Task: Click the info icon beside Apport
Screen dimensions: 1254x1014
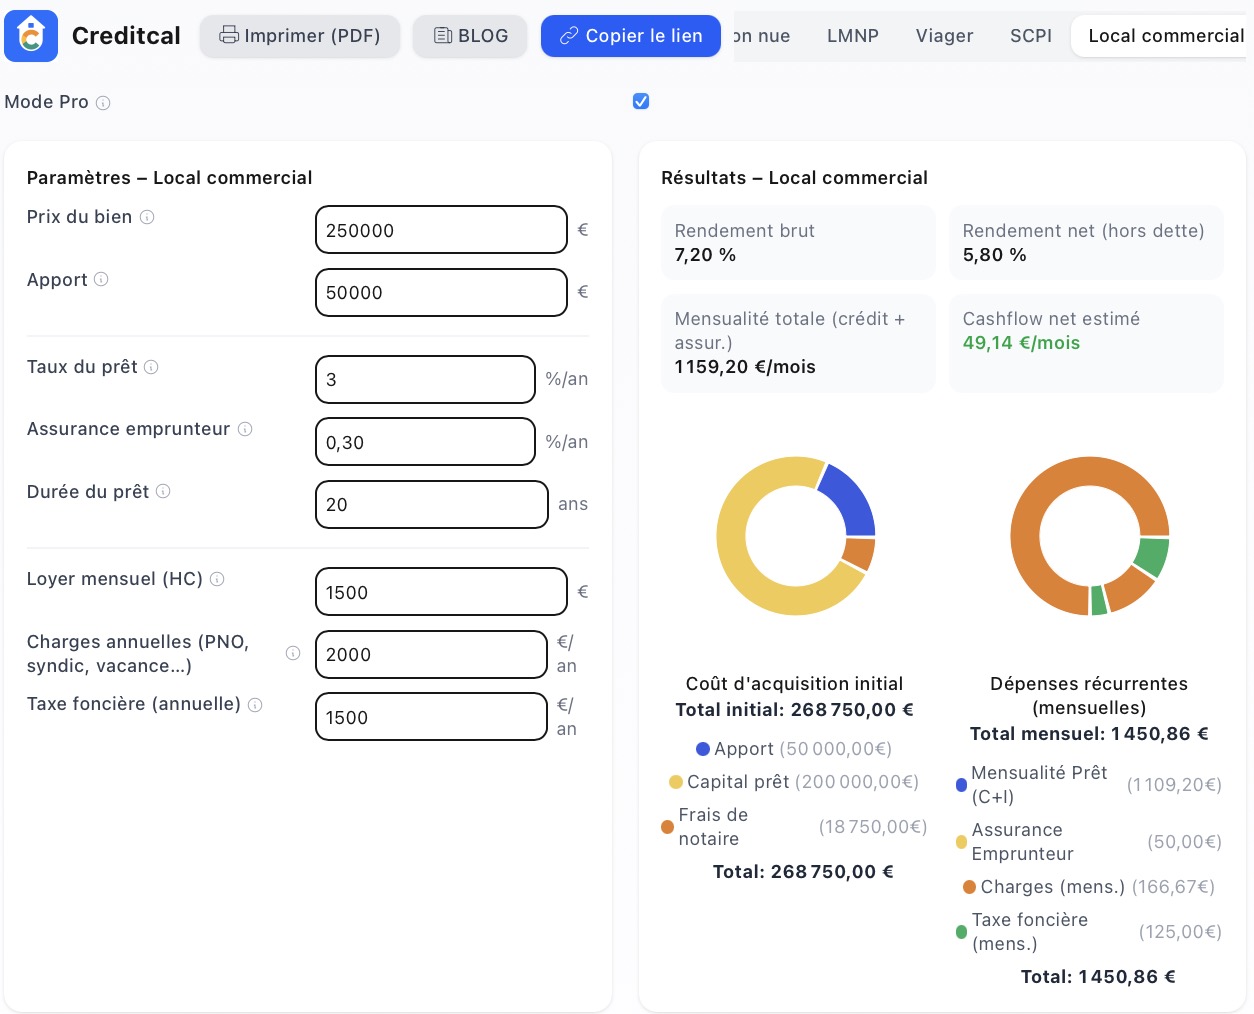Action: click(x=100, y=281)
